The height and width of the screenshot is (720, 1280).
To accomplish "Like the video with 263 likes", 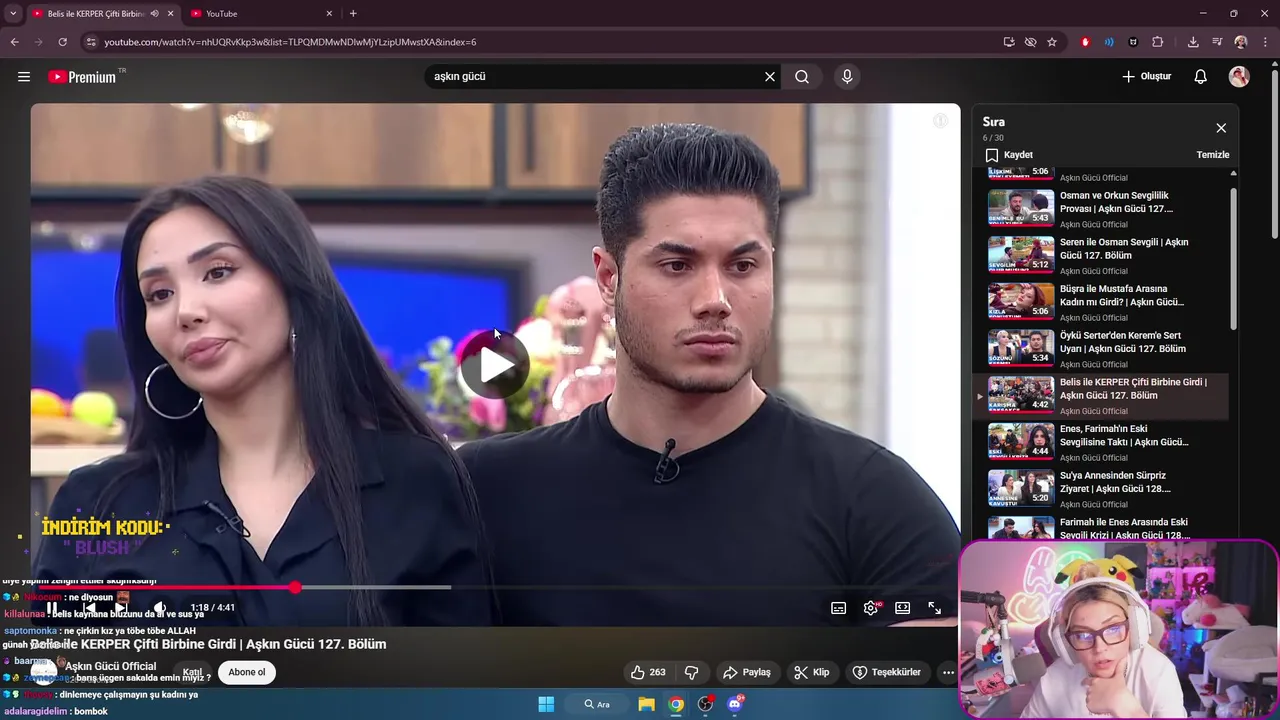I will pos(648,673).
